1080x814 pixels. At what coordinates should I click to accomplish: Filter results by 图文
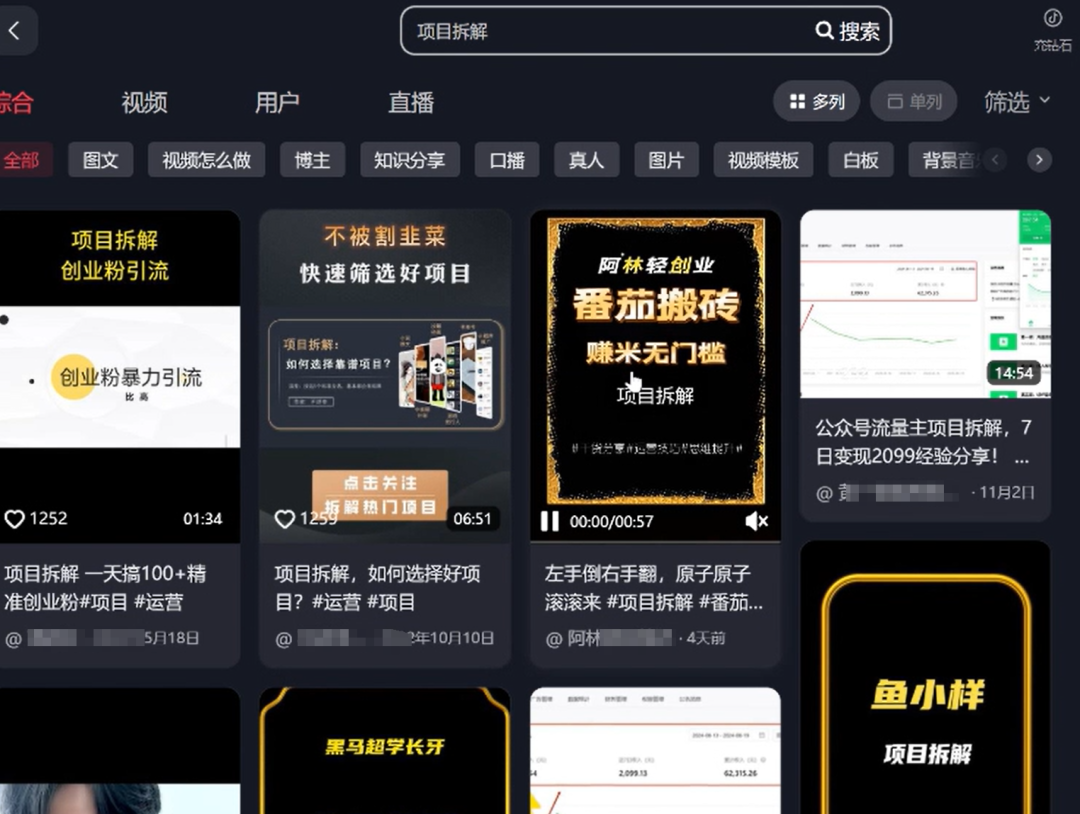[x=101, y=160]
